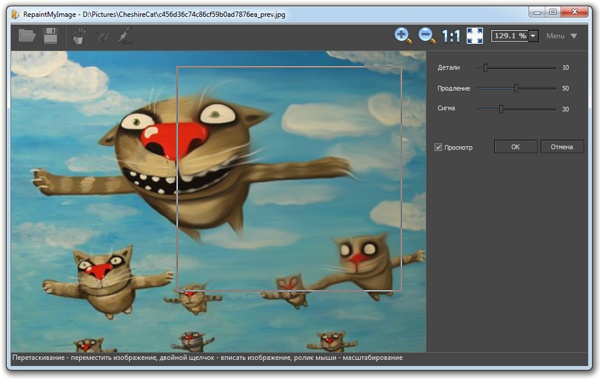This screenshot has width=600, height=379.
Task: Open an image with the folder icon
Action: point(27,36)
